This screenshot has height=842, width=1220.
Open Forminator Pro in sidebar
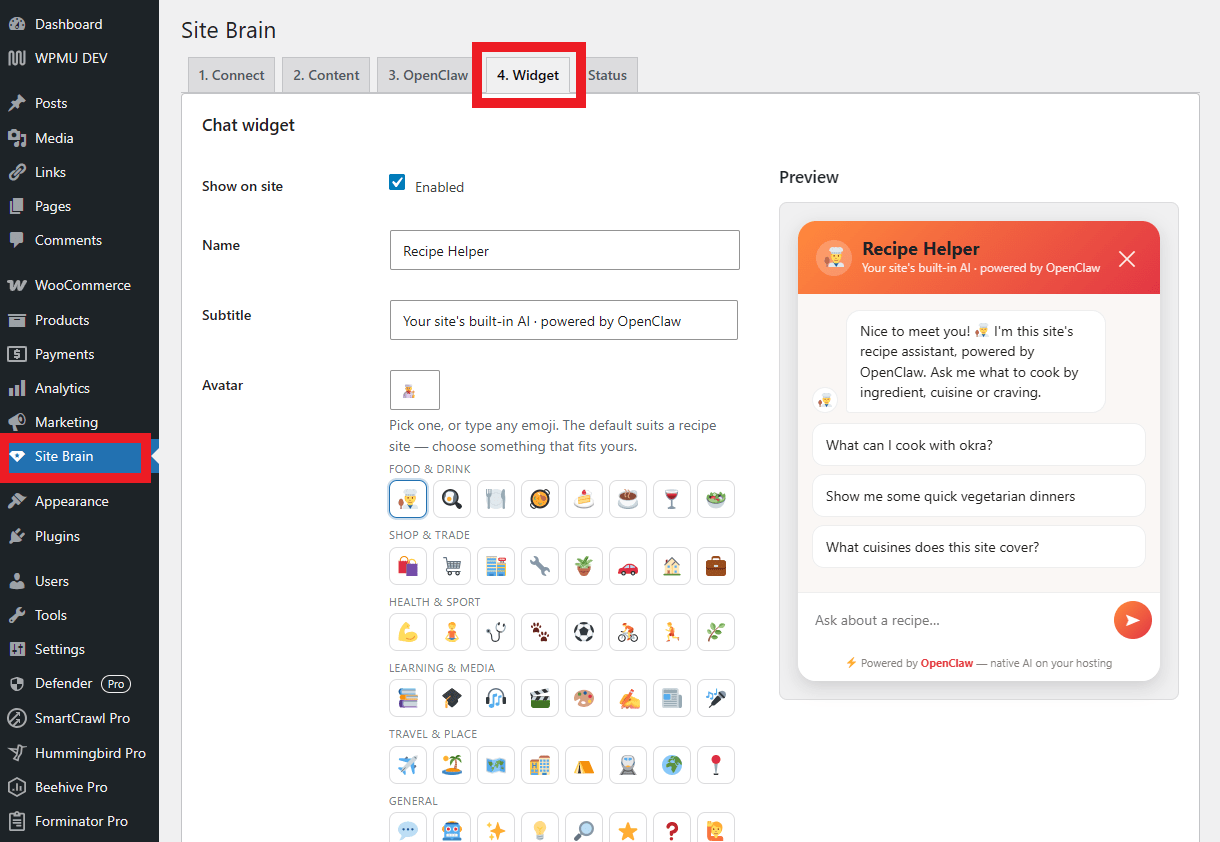point(79,821)
